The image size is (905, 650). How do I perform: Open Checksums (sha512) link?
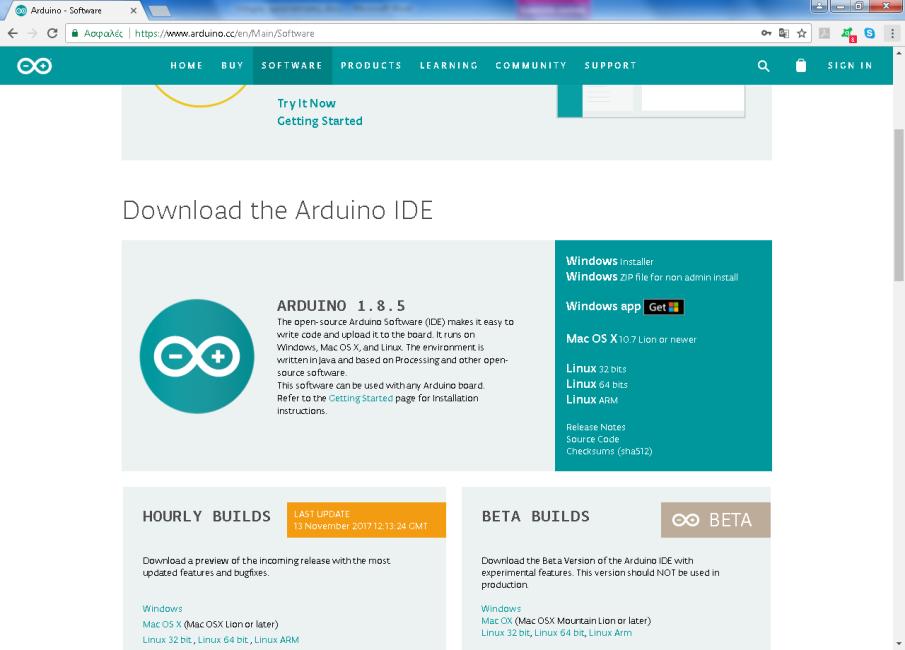coord(609,451)
